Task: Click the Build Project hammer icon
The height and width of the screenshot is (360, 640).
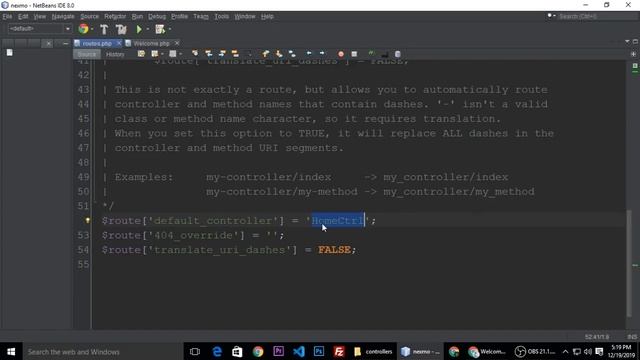Action: [104, 29]
